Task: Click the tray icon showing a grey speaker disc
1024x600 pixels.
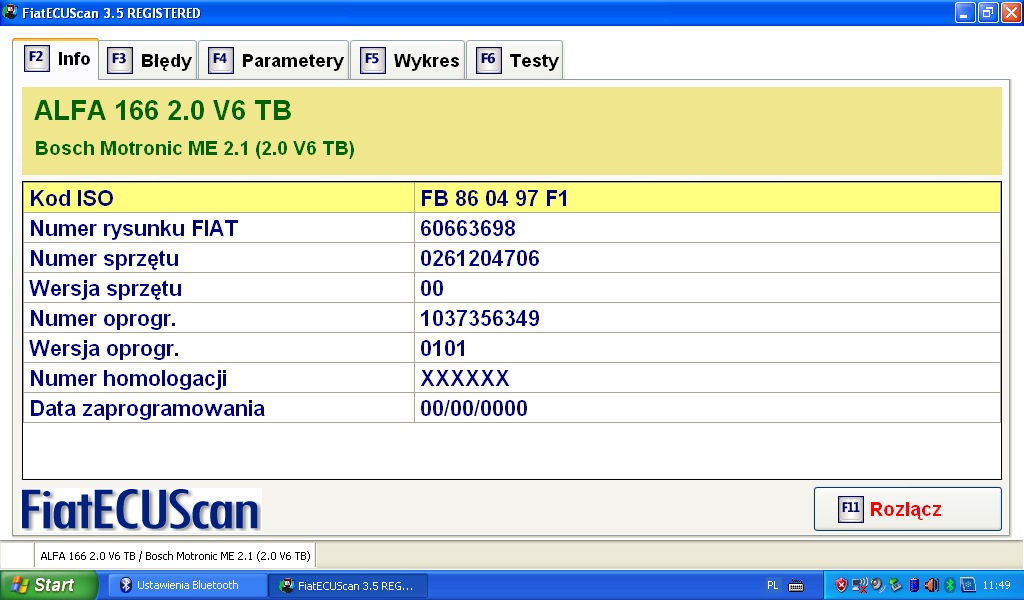Action: pos(877,584)
